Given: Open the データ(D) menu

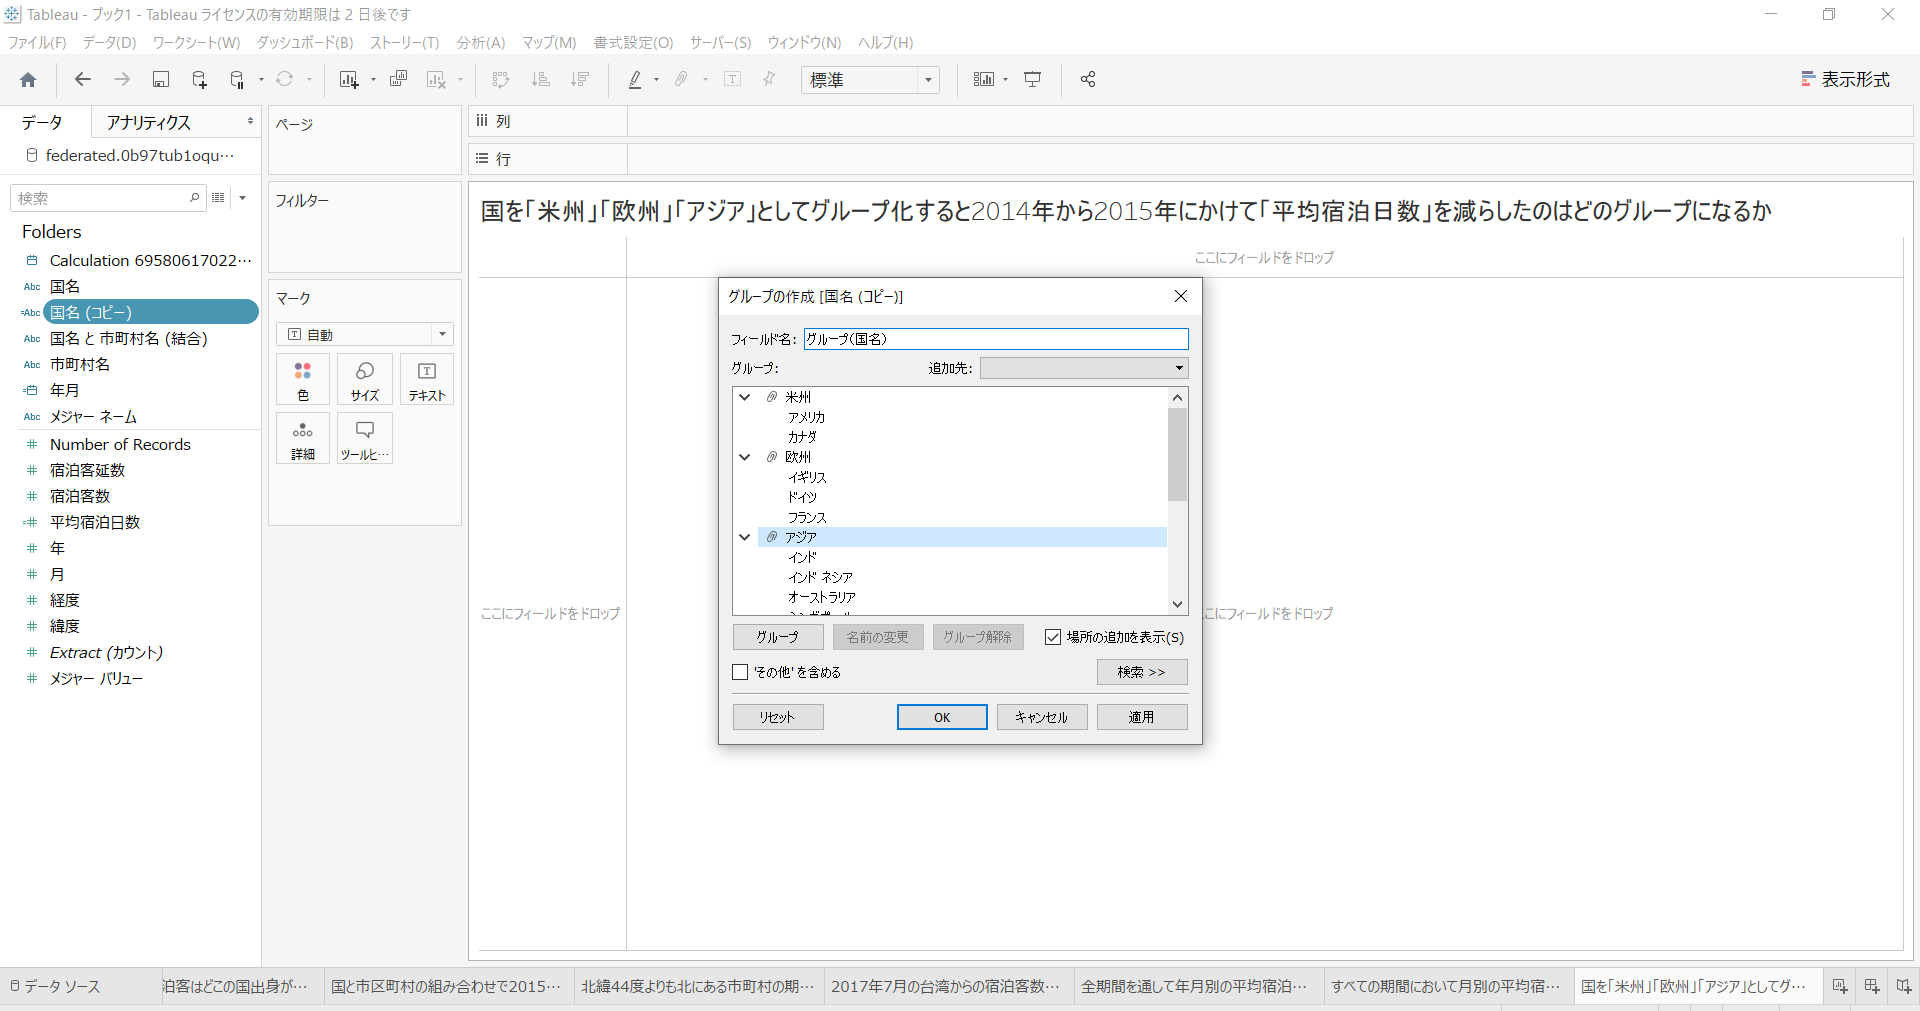Looking at the screenshot, I should point(109,42).
